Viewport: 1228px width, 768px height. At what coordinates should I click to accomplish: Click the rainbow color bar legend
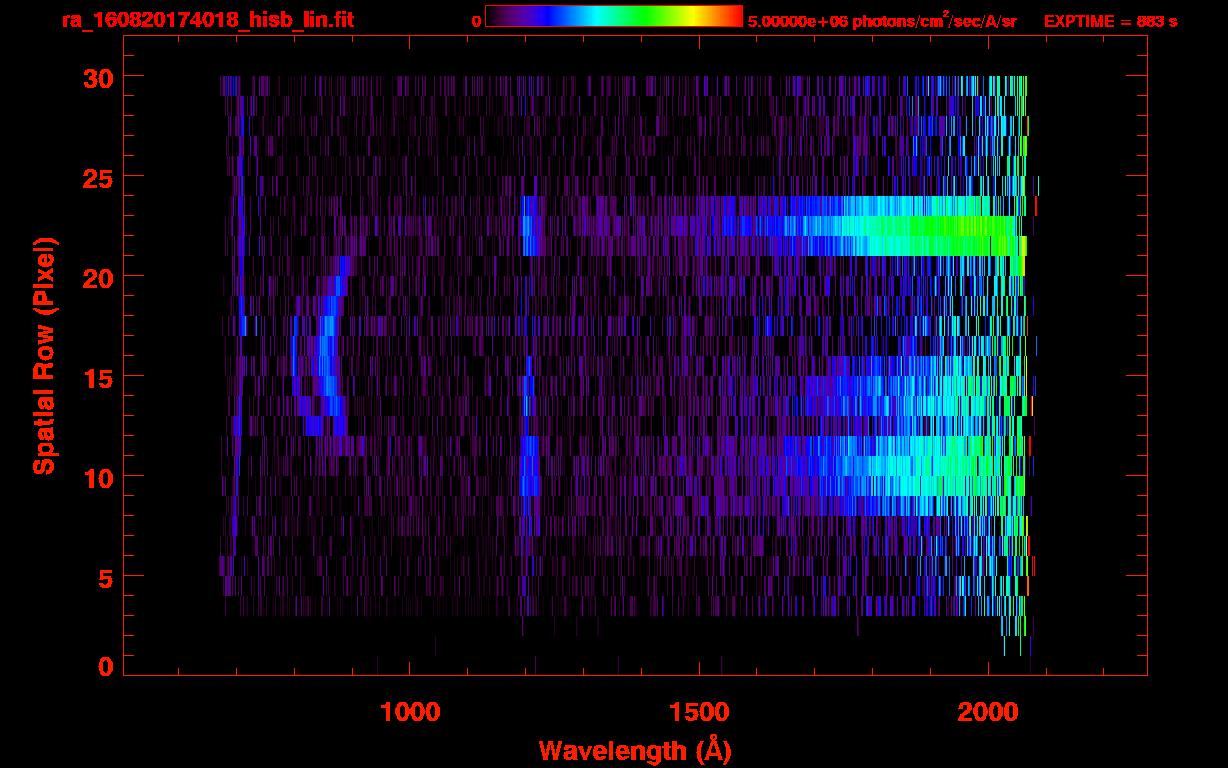coord(614,16)
